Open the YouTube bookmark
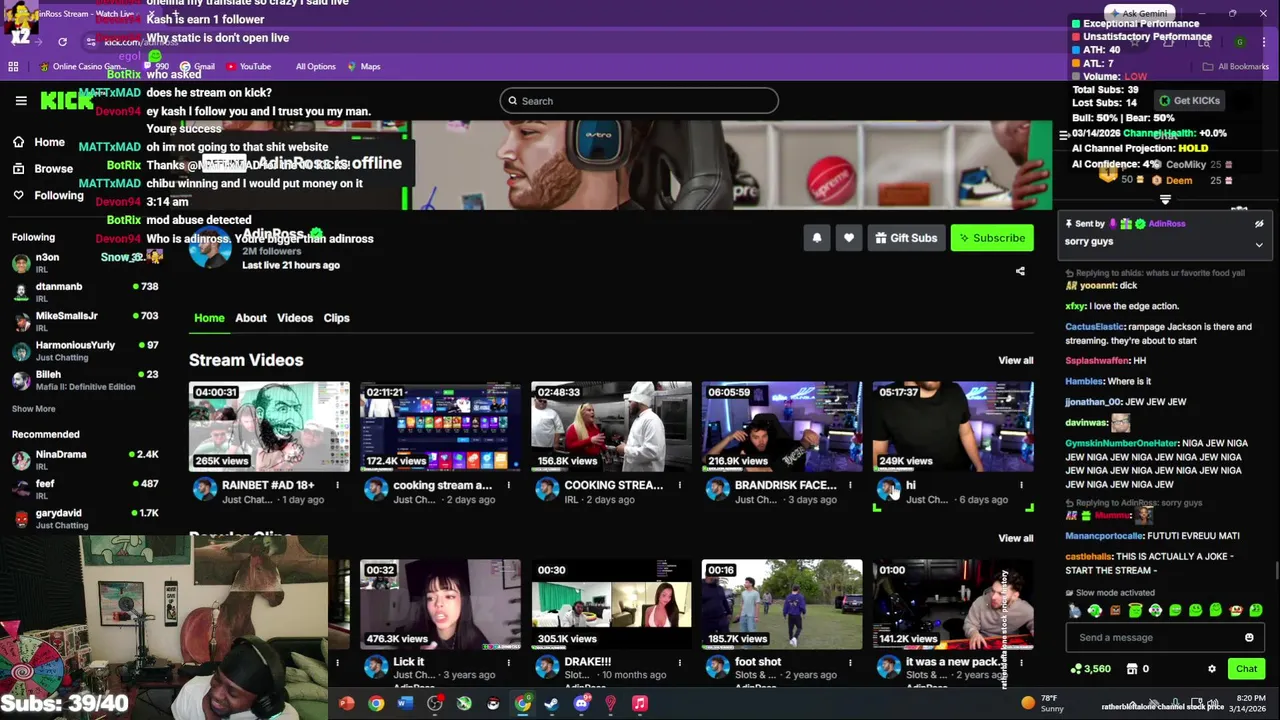 248,67
